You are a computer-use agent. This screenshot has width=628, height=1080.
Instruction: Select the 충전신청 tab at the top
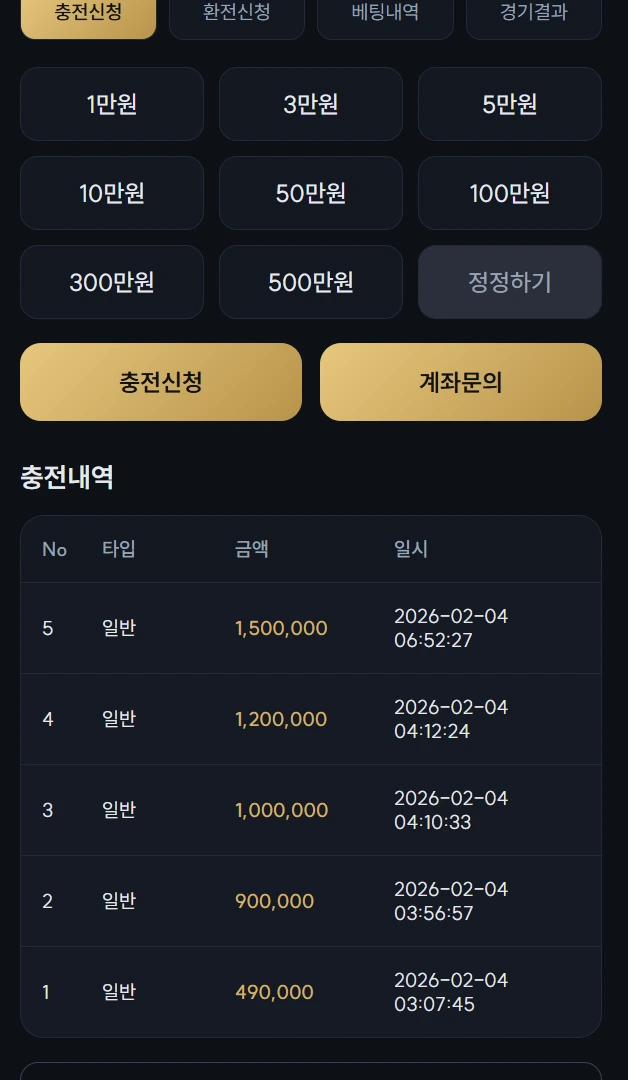click(x=88, y=14)
